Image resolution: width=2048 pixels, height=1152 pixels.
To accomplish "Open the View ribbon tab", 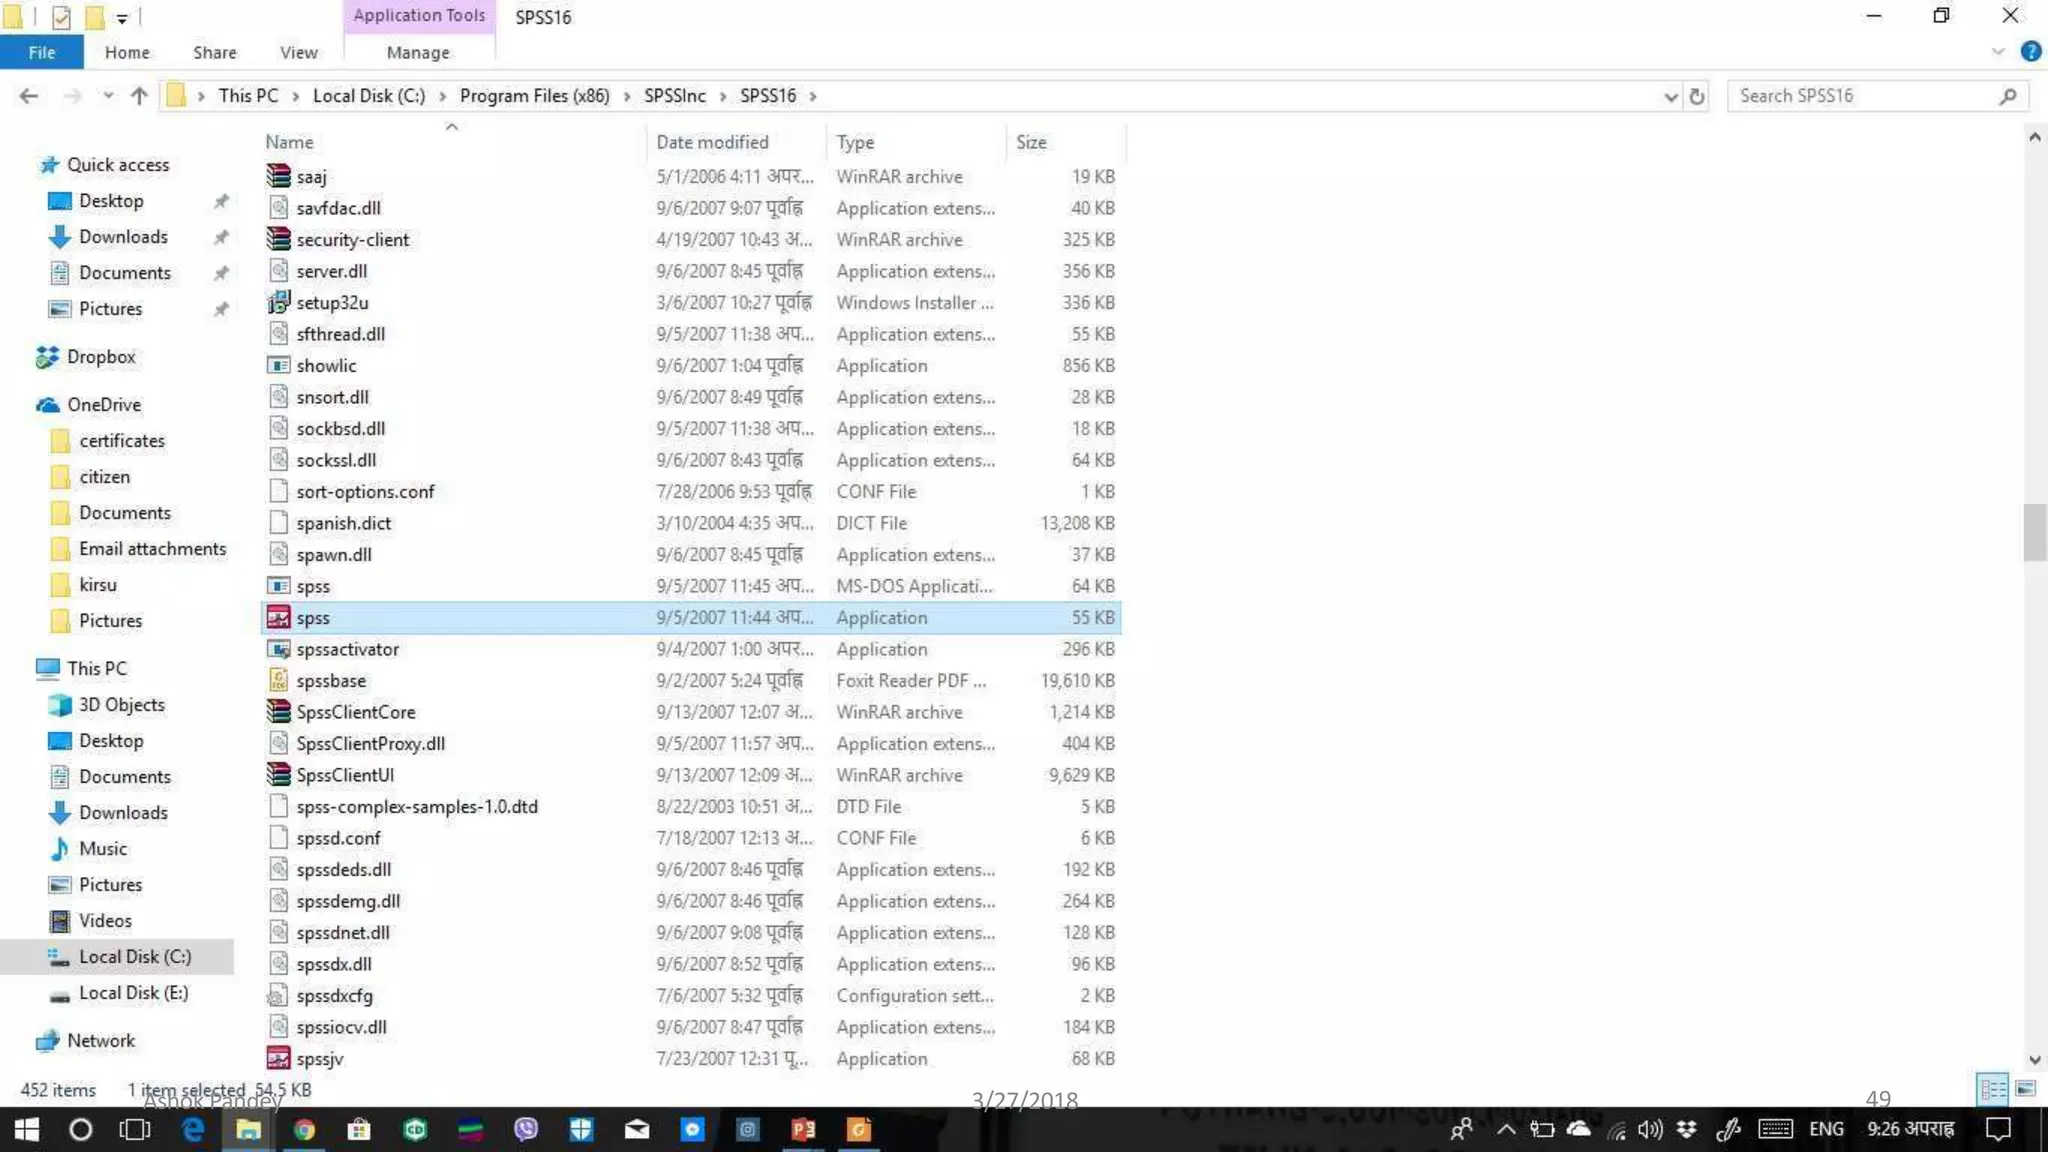I will [x=298, y=53].
